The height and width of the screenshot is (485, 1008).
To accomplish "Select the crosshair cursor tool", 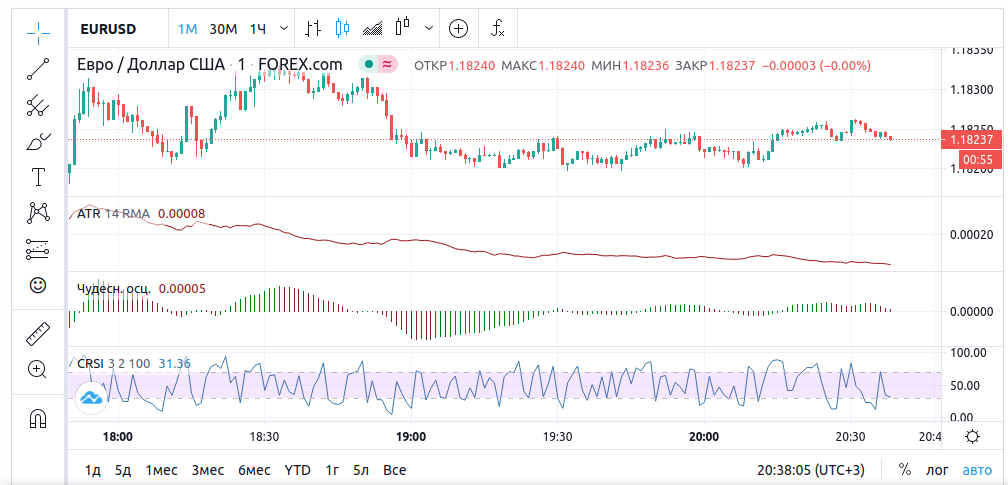I will [x=38, y=32].
